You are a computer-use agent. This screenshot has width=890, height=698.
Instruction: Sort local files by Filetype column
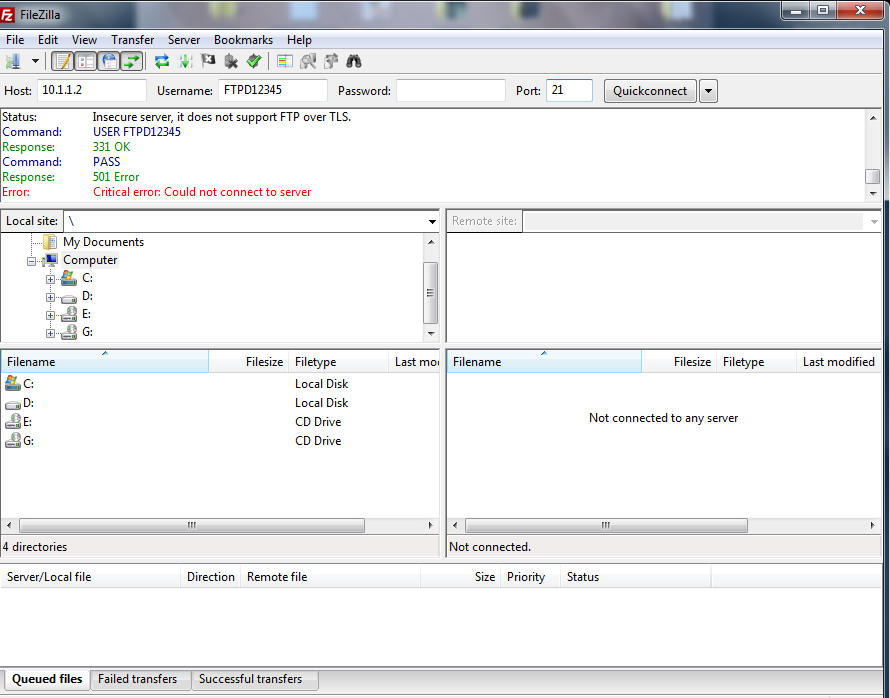click(339, 361)
